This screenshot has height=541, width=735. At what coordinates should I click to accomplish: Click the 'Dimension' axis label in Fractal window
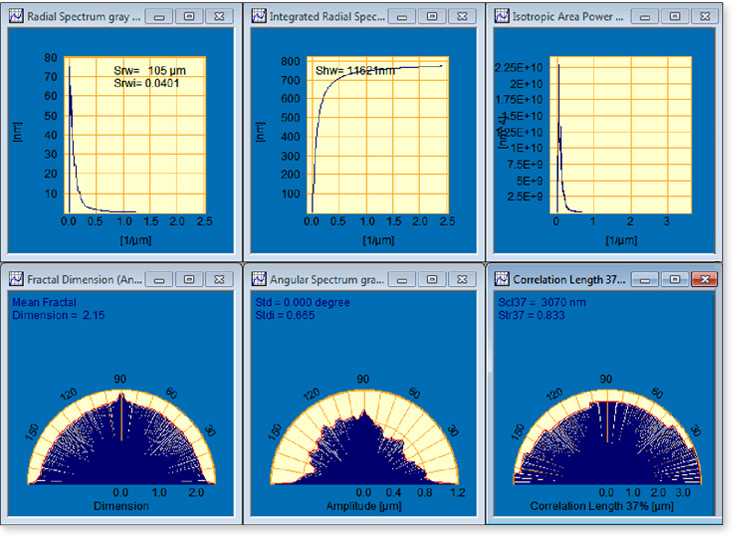121,506
